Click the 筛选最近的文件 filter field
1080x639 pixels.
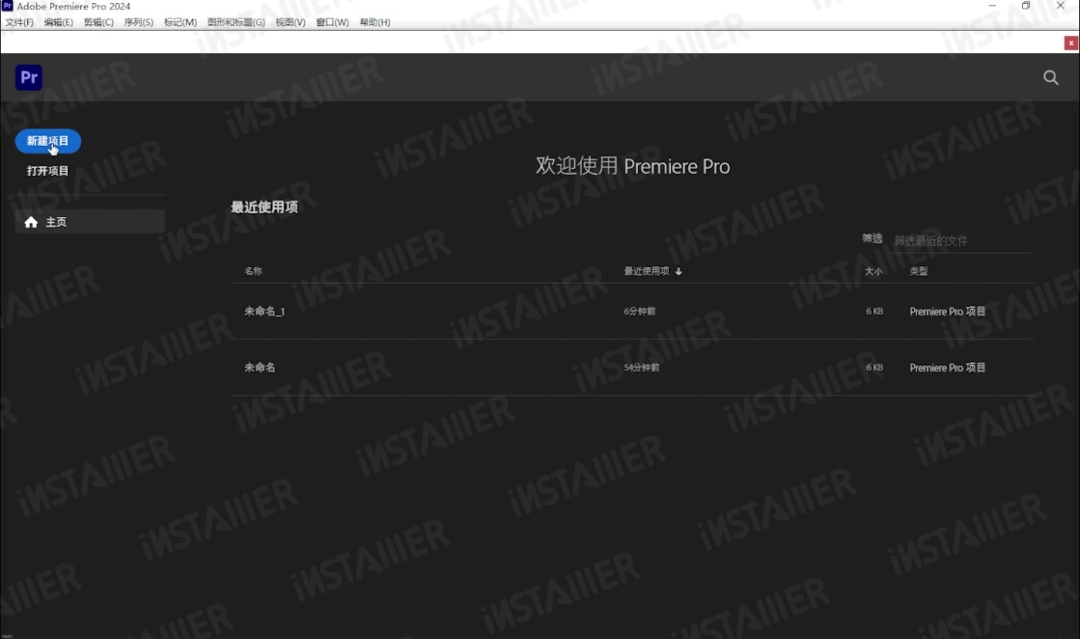pyautogui.click(x=964, y=241)
